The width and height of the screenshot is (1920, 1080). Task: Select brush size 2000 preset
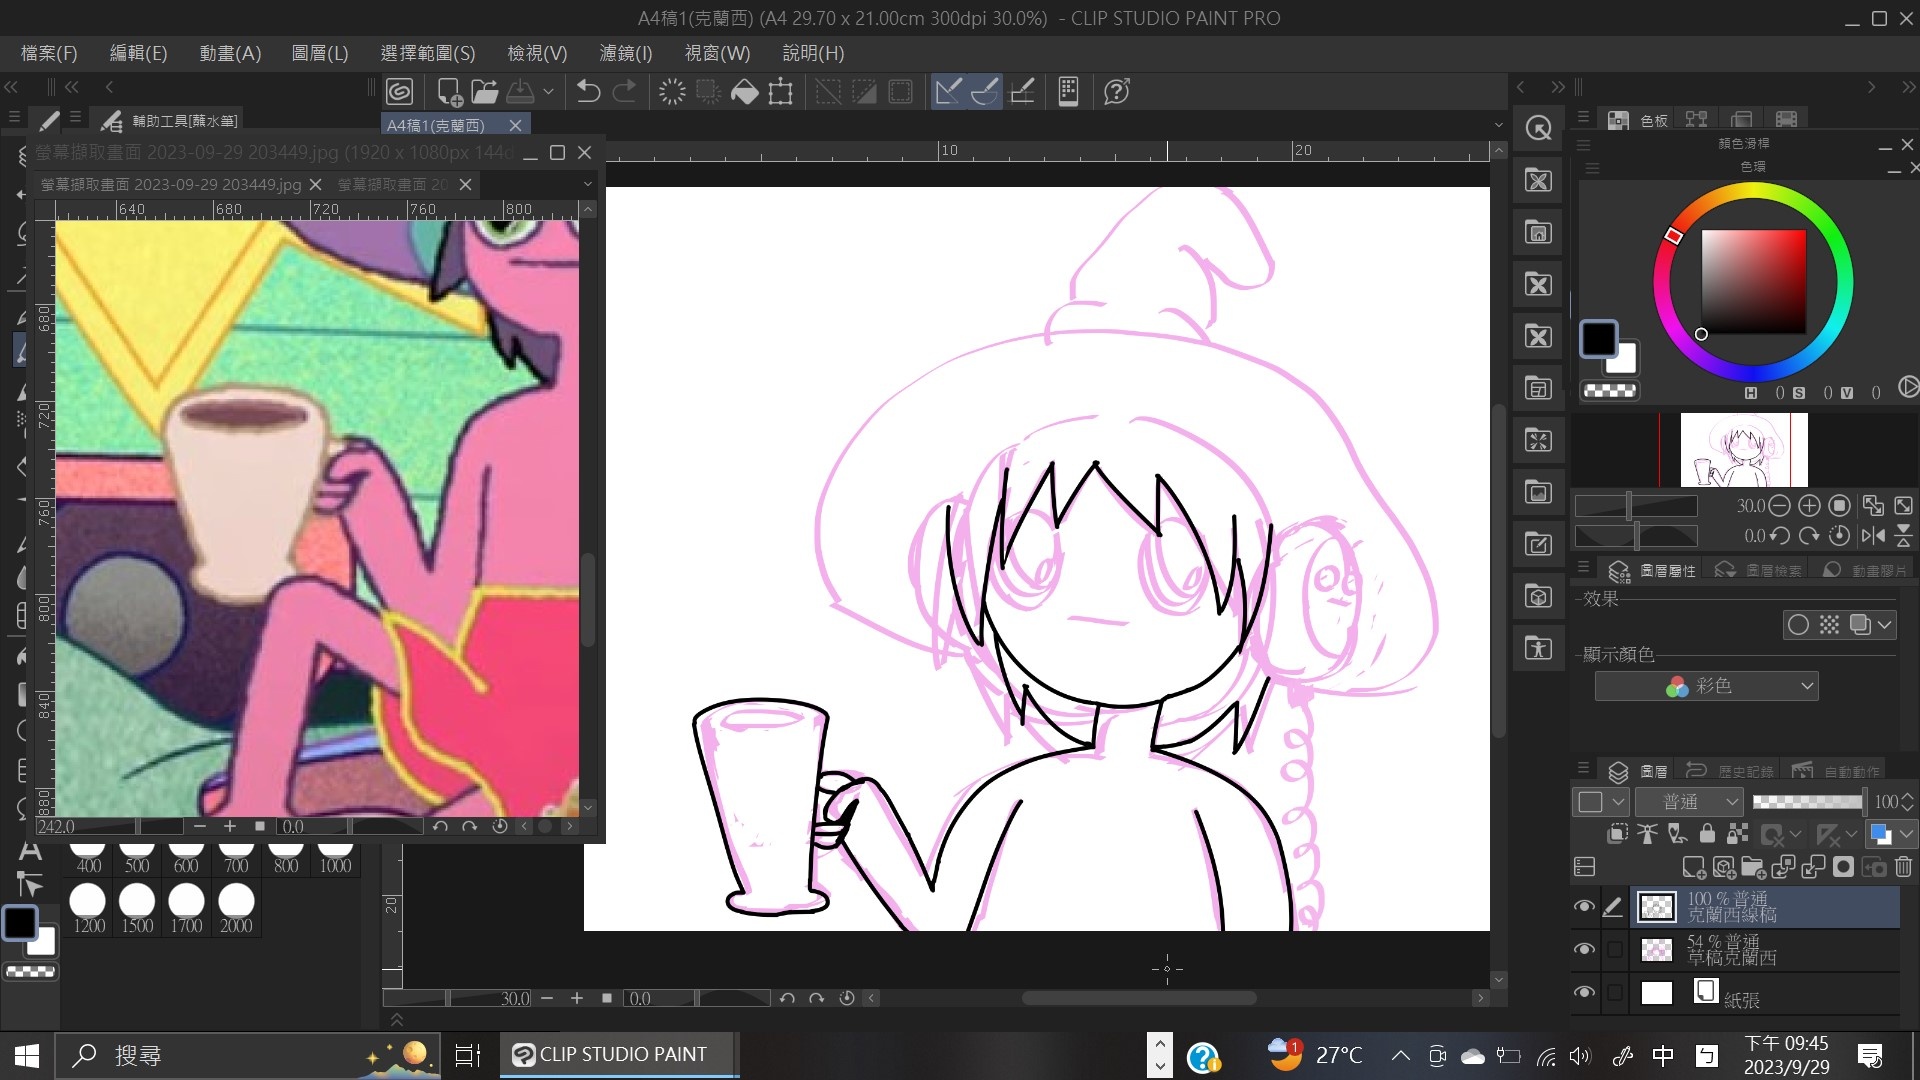pos(236,908)
